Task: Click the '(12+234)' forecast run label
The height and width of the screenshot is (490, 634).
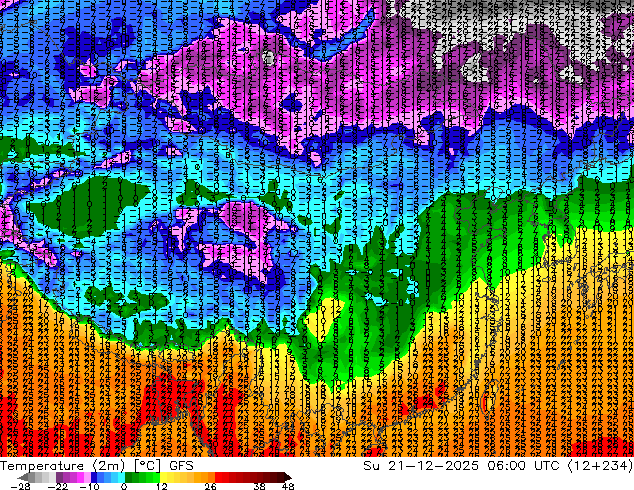Action: (600, 466)
